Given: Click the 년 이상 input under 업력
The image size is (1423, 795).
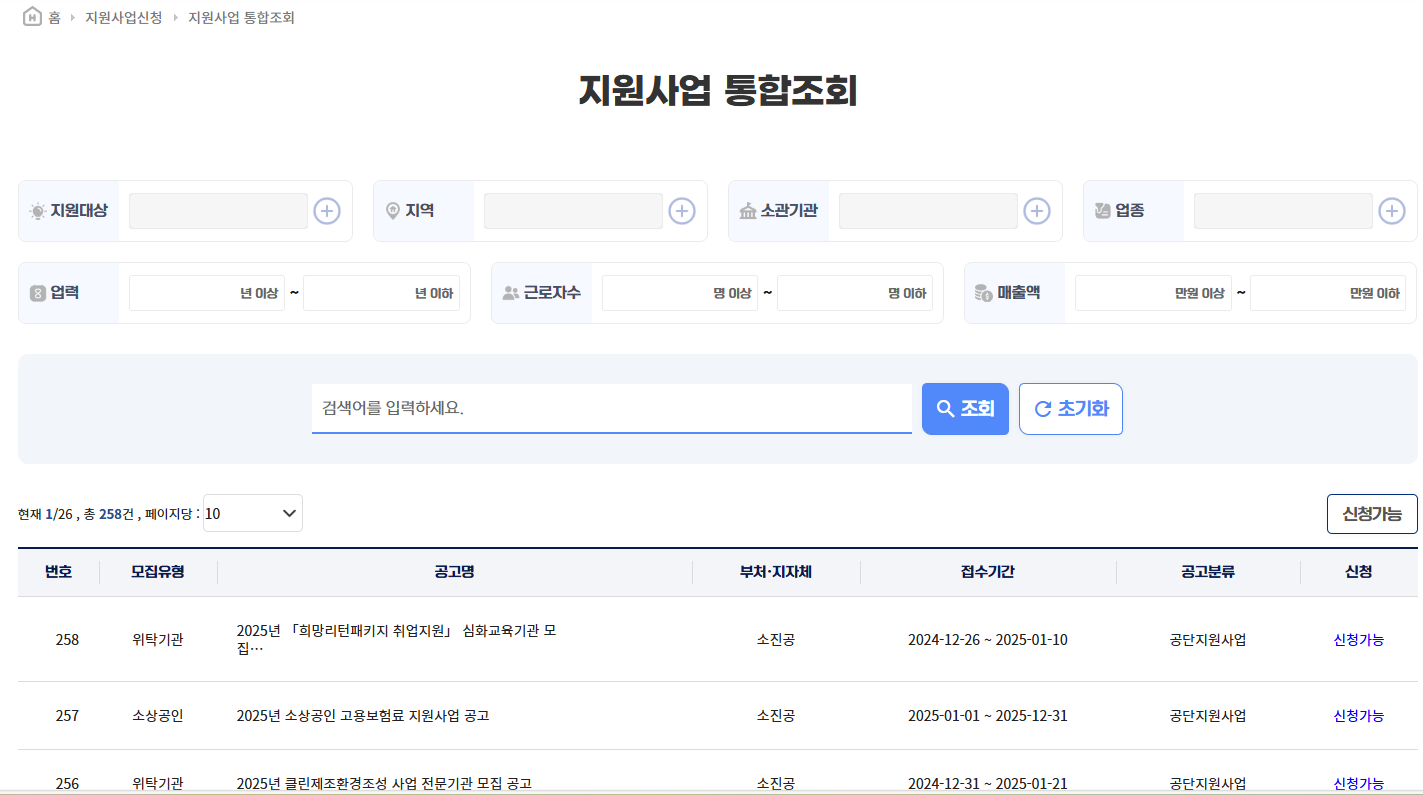Looking at the screenshot, I should pos(207,292).
